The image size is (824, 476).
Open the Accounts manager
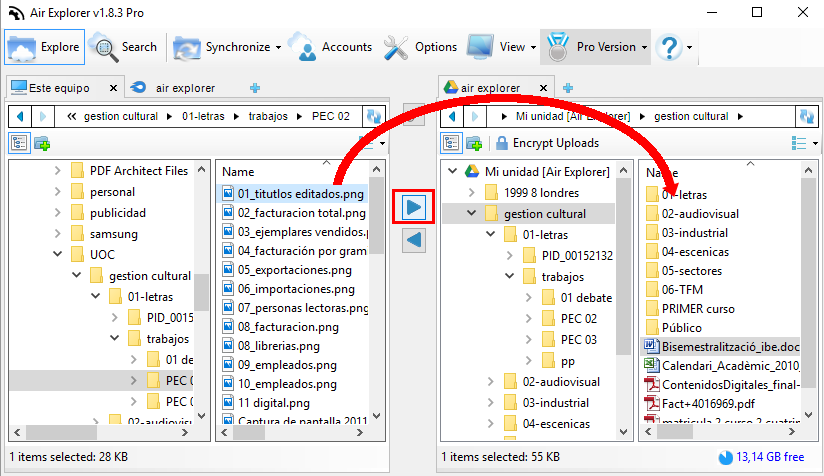point(332,47)
